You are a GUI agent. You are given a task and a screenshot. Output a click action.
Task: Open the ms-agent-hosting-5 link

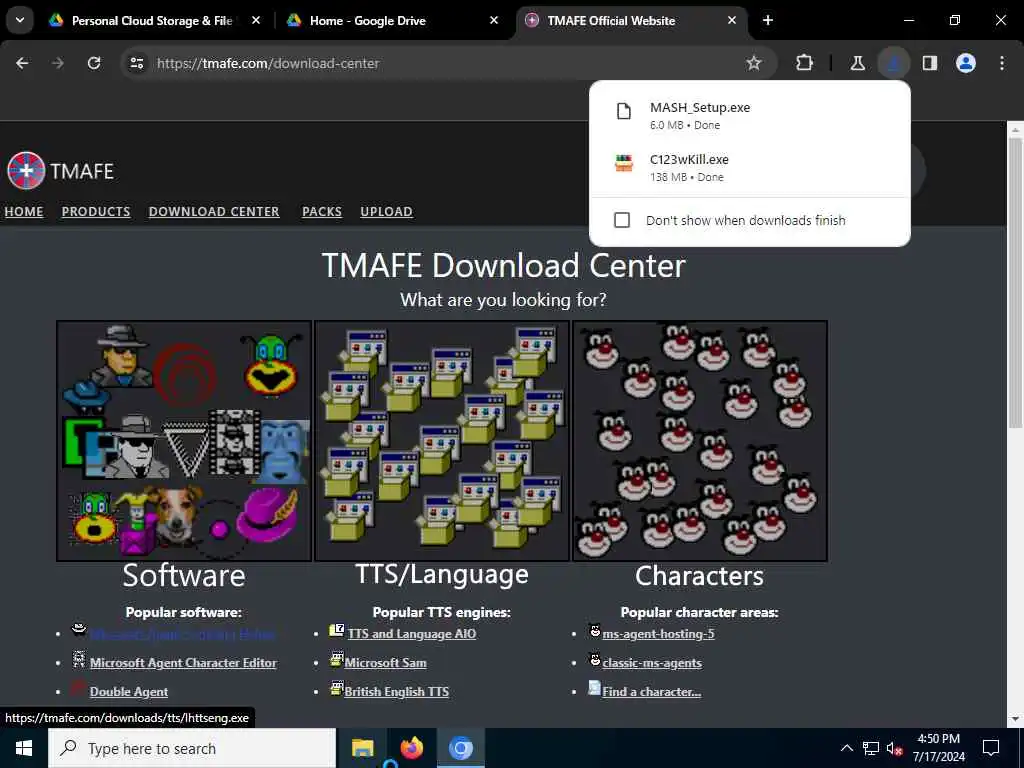658,633
